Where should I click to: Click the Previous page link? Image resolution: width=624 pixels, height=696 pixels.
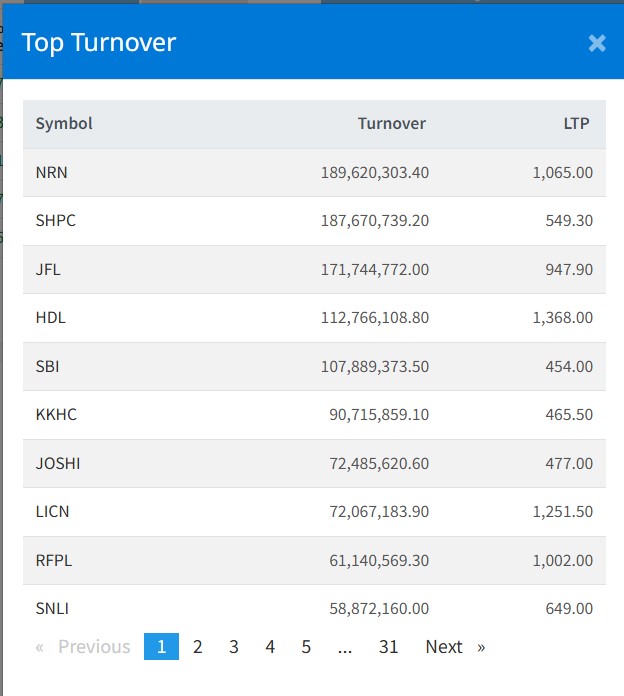pos(84,647)
